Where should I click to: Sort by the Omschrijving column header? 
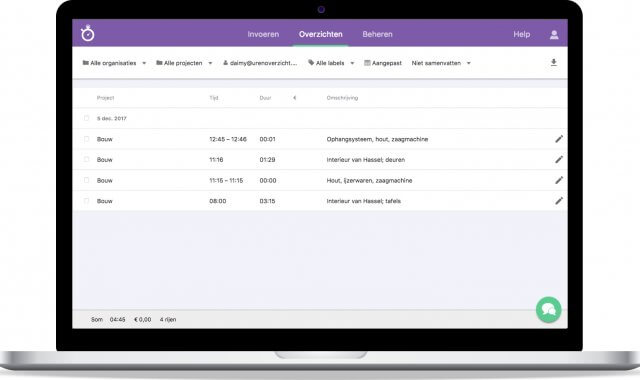[342, 98]
